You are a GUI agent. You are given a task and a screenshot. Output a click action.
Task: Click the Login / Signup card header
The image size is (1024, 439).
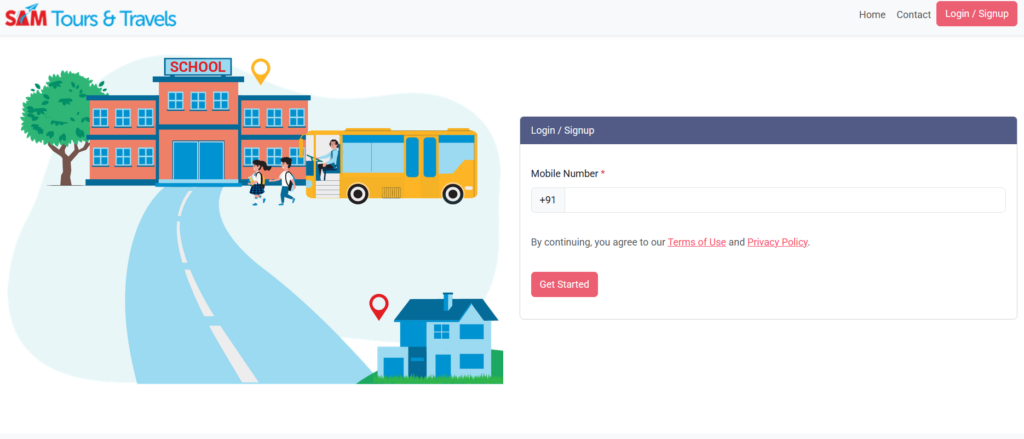coord(768,130)
